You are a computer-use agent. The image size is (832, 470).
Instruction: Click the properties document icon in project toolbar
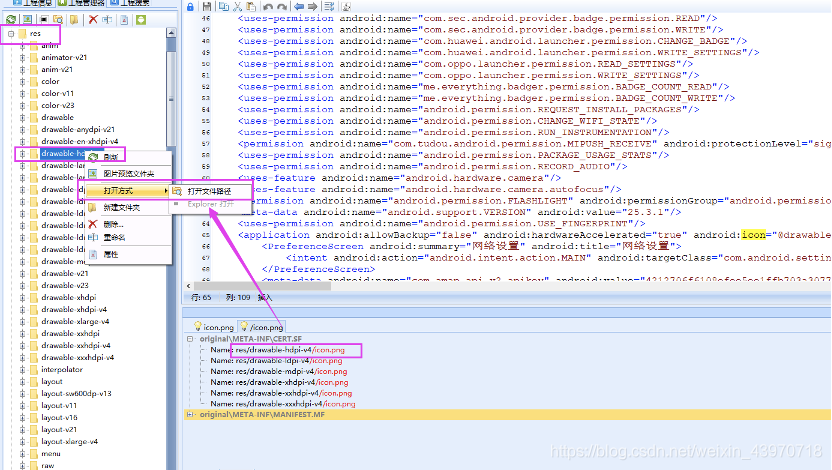124,20
